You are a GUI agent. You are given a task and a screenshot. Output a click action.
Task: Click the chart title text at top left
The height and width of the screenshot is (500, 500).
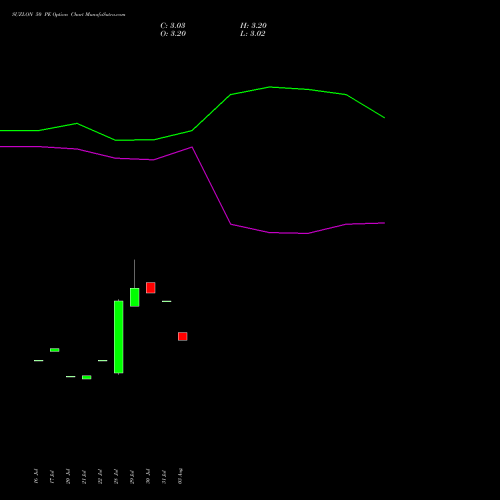[69, 15]
